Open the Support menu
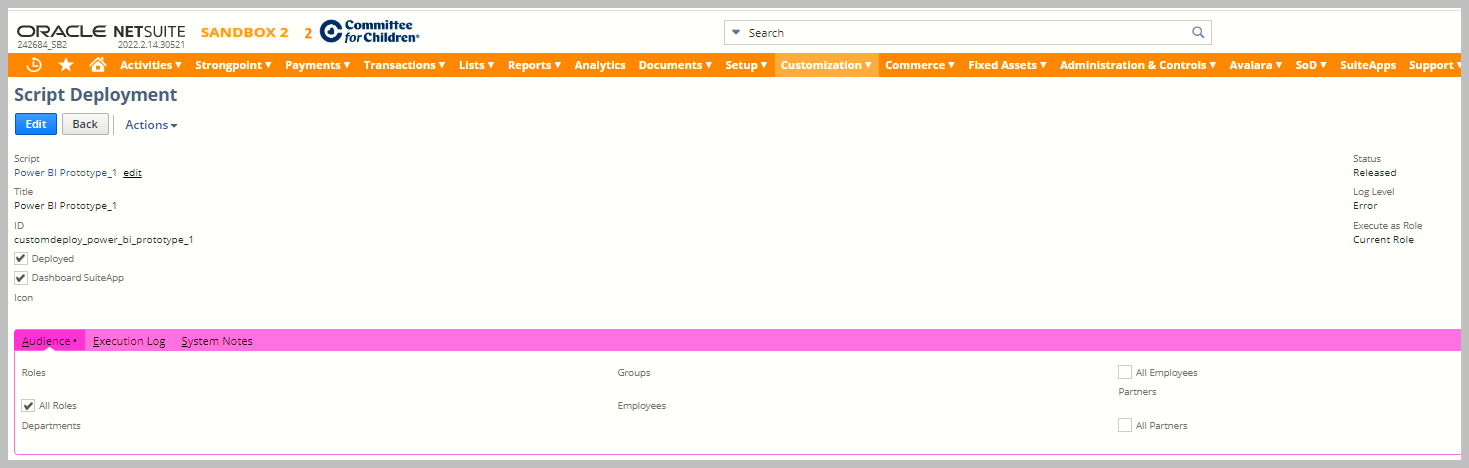 point(1433,65)
